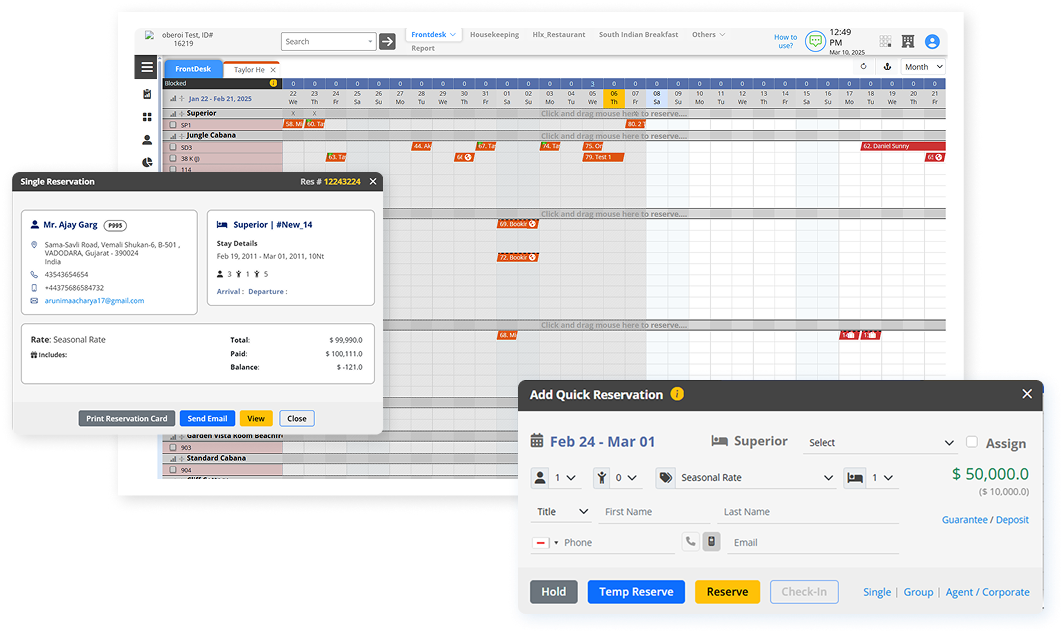Click the yellow Reserve button
The height and width of the screenshot is (634, 1064).
(727, 592)
